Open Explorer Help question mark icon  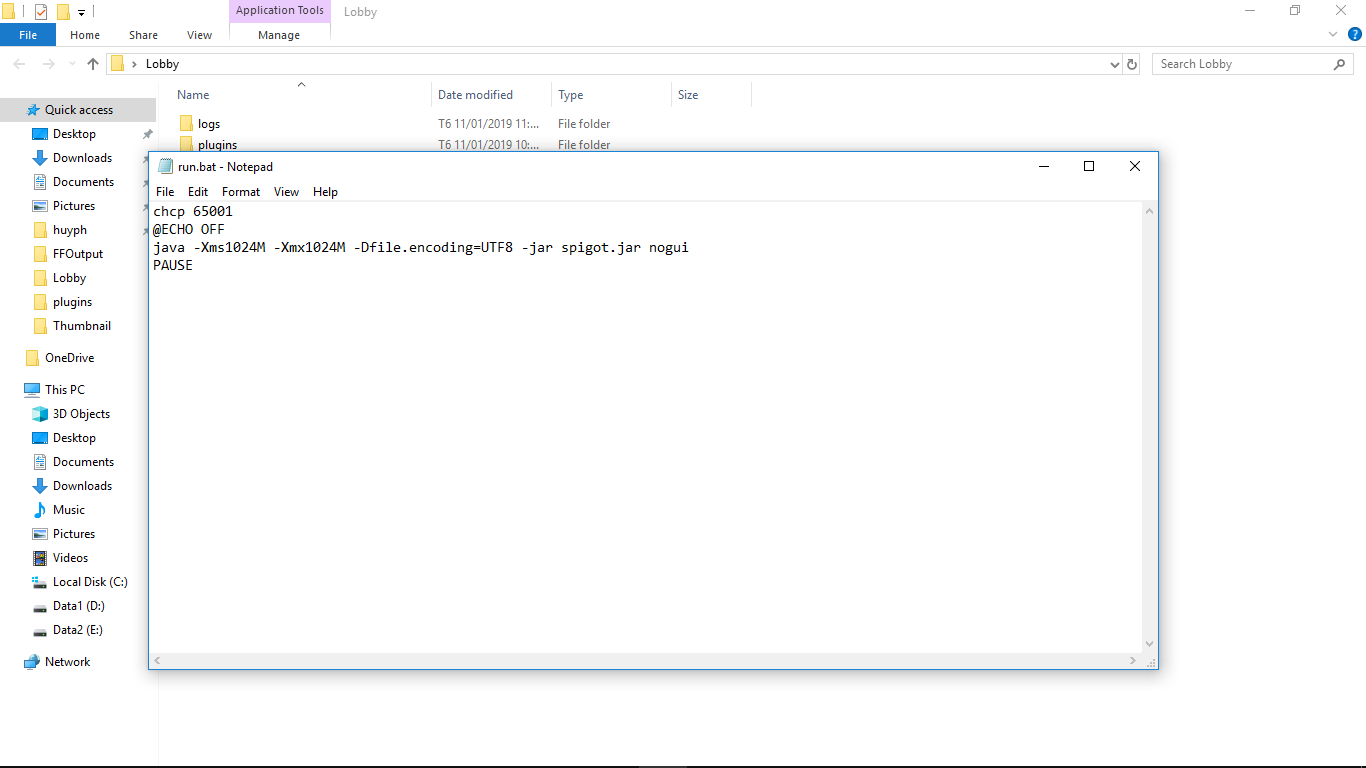[1355, 34]
